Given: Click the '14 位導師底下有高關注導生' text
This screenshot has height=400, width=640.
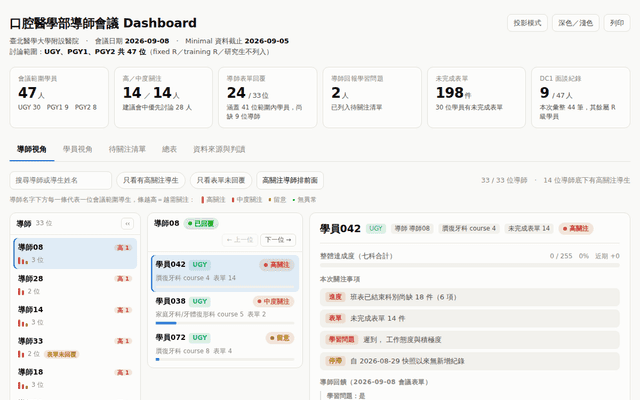Looking at the screenshot, I should tap(587, 180).
